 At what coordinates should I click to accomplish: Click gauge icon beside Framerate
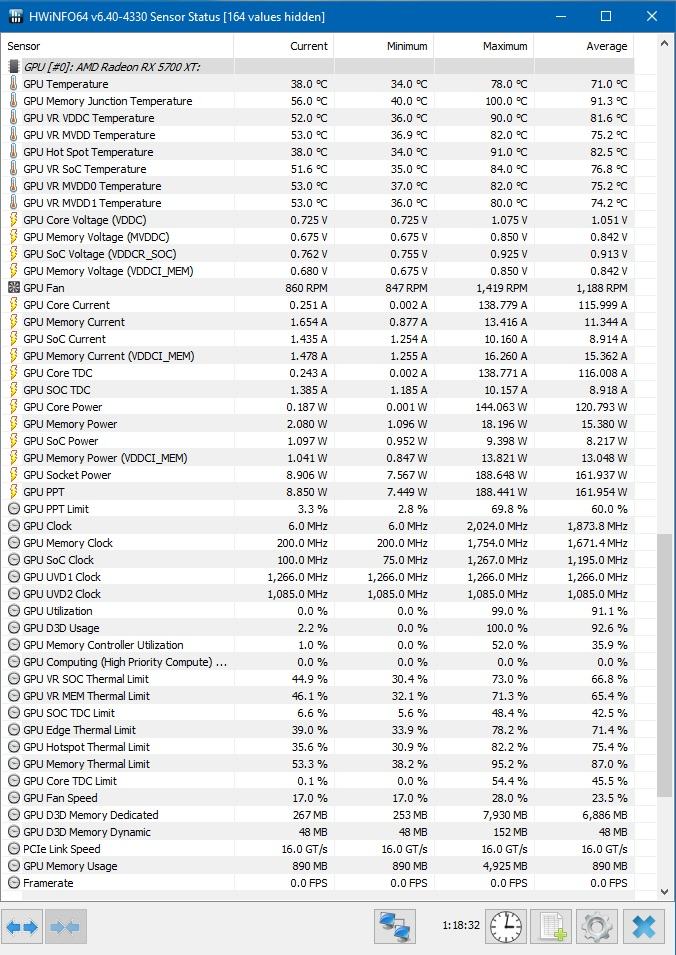click(x=14, y=883)
